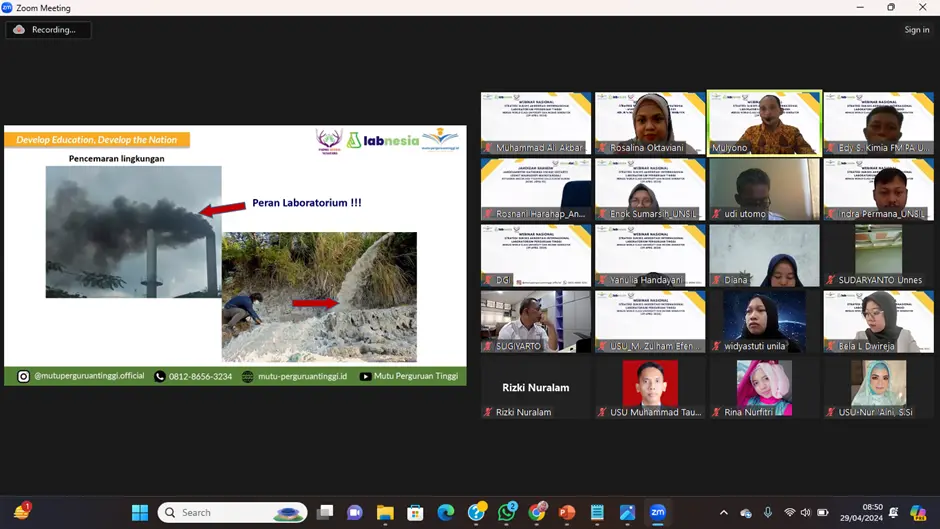Open Task View on the taskbar
The height and width of the screenshot is (529, 940).
[325, 512]
